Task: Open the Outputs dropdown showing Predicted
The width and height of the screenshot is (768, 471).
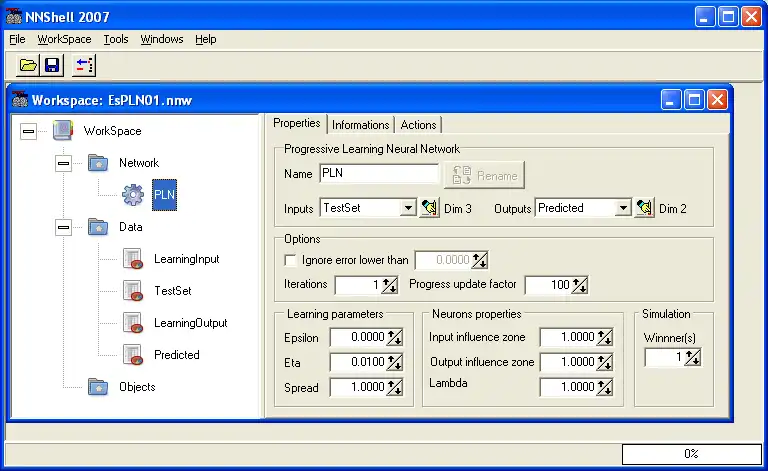Action: coord(623,208)
